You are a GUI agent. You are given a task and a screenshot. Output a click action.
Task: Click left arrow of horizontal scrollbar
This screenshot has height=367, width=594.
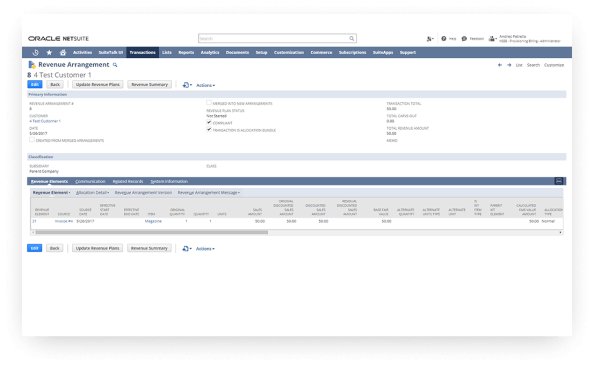coord(33,232)
